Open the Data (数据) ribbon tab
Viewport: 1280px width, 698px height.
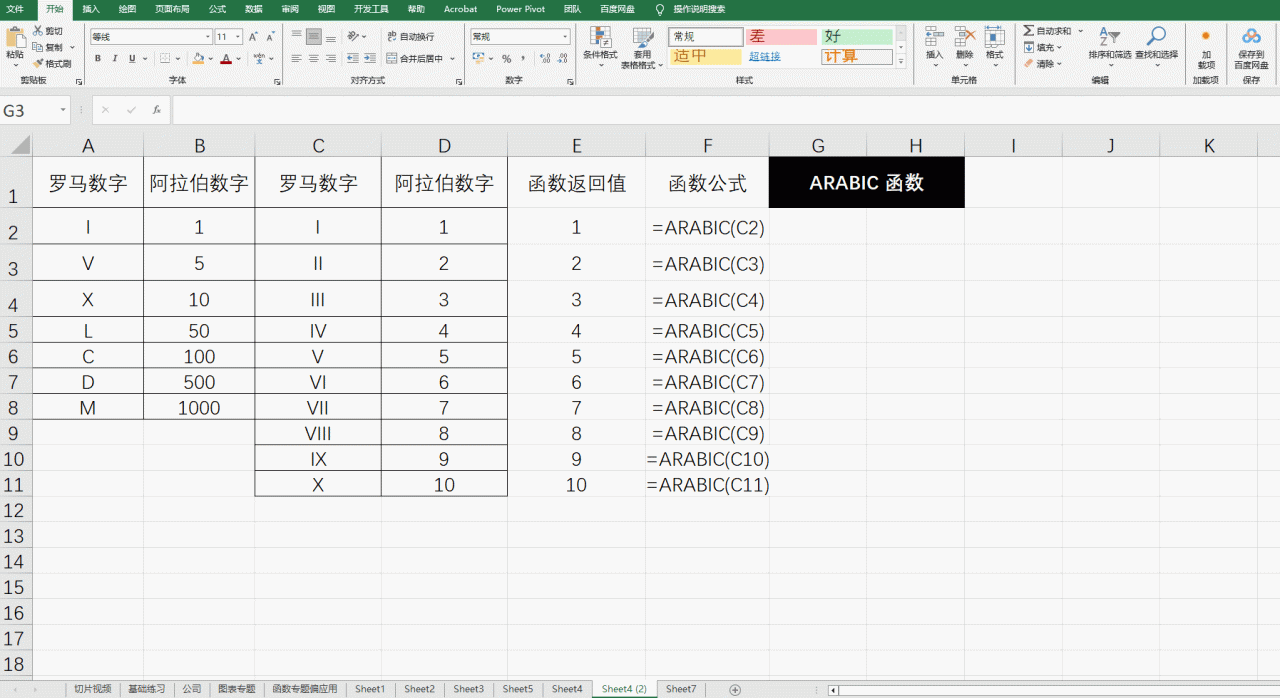(x=254, y=8)
